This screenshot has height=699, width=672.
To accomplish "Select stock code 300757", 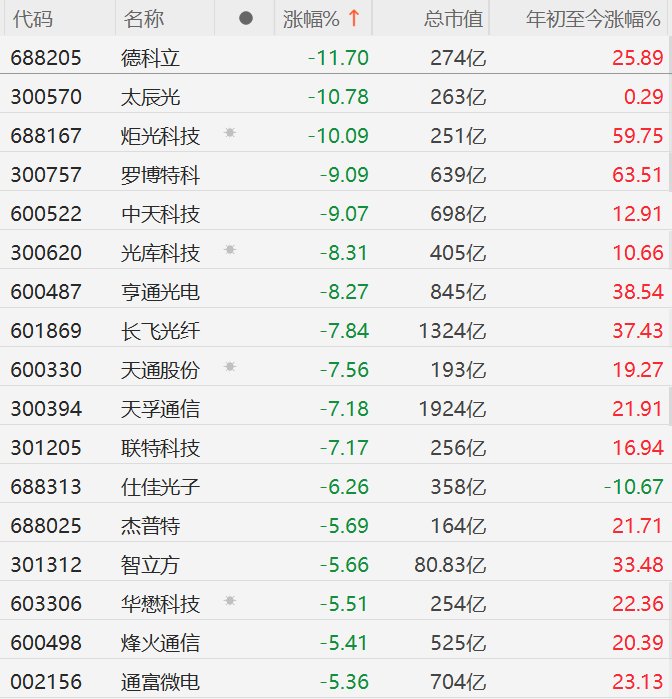I will coord(46,175).
